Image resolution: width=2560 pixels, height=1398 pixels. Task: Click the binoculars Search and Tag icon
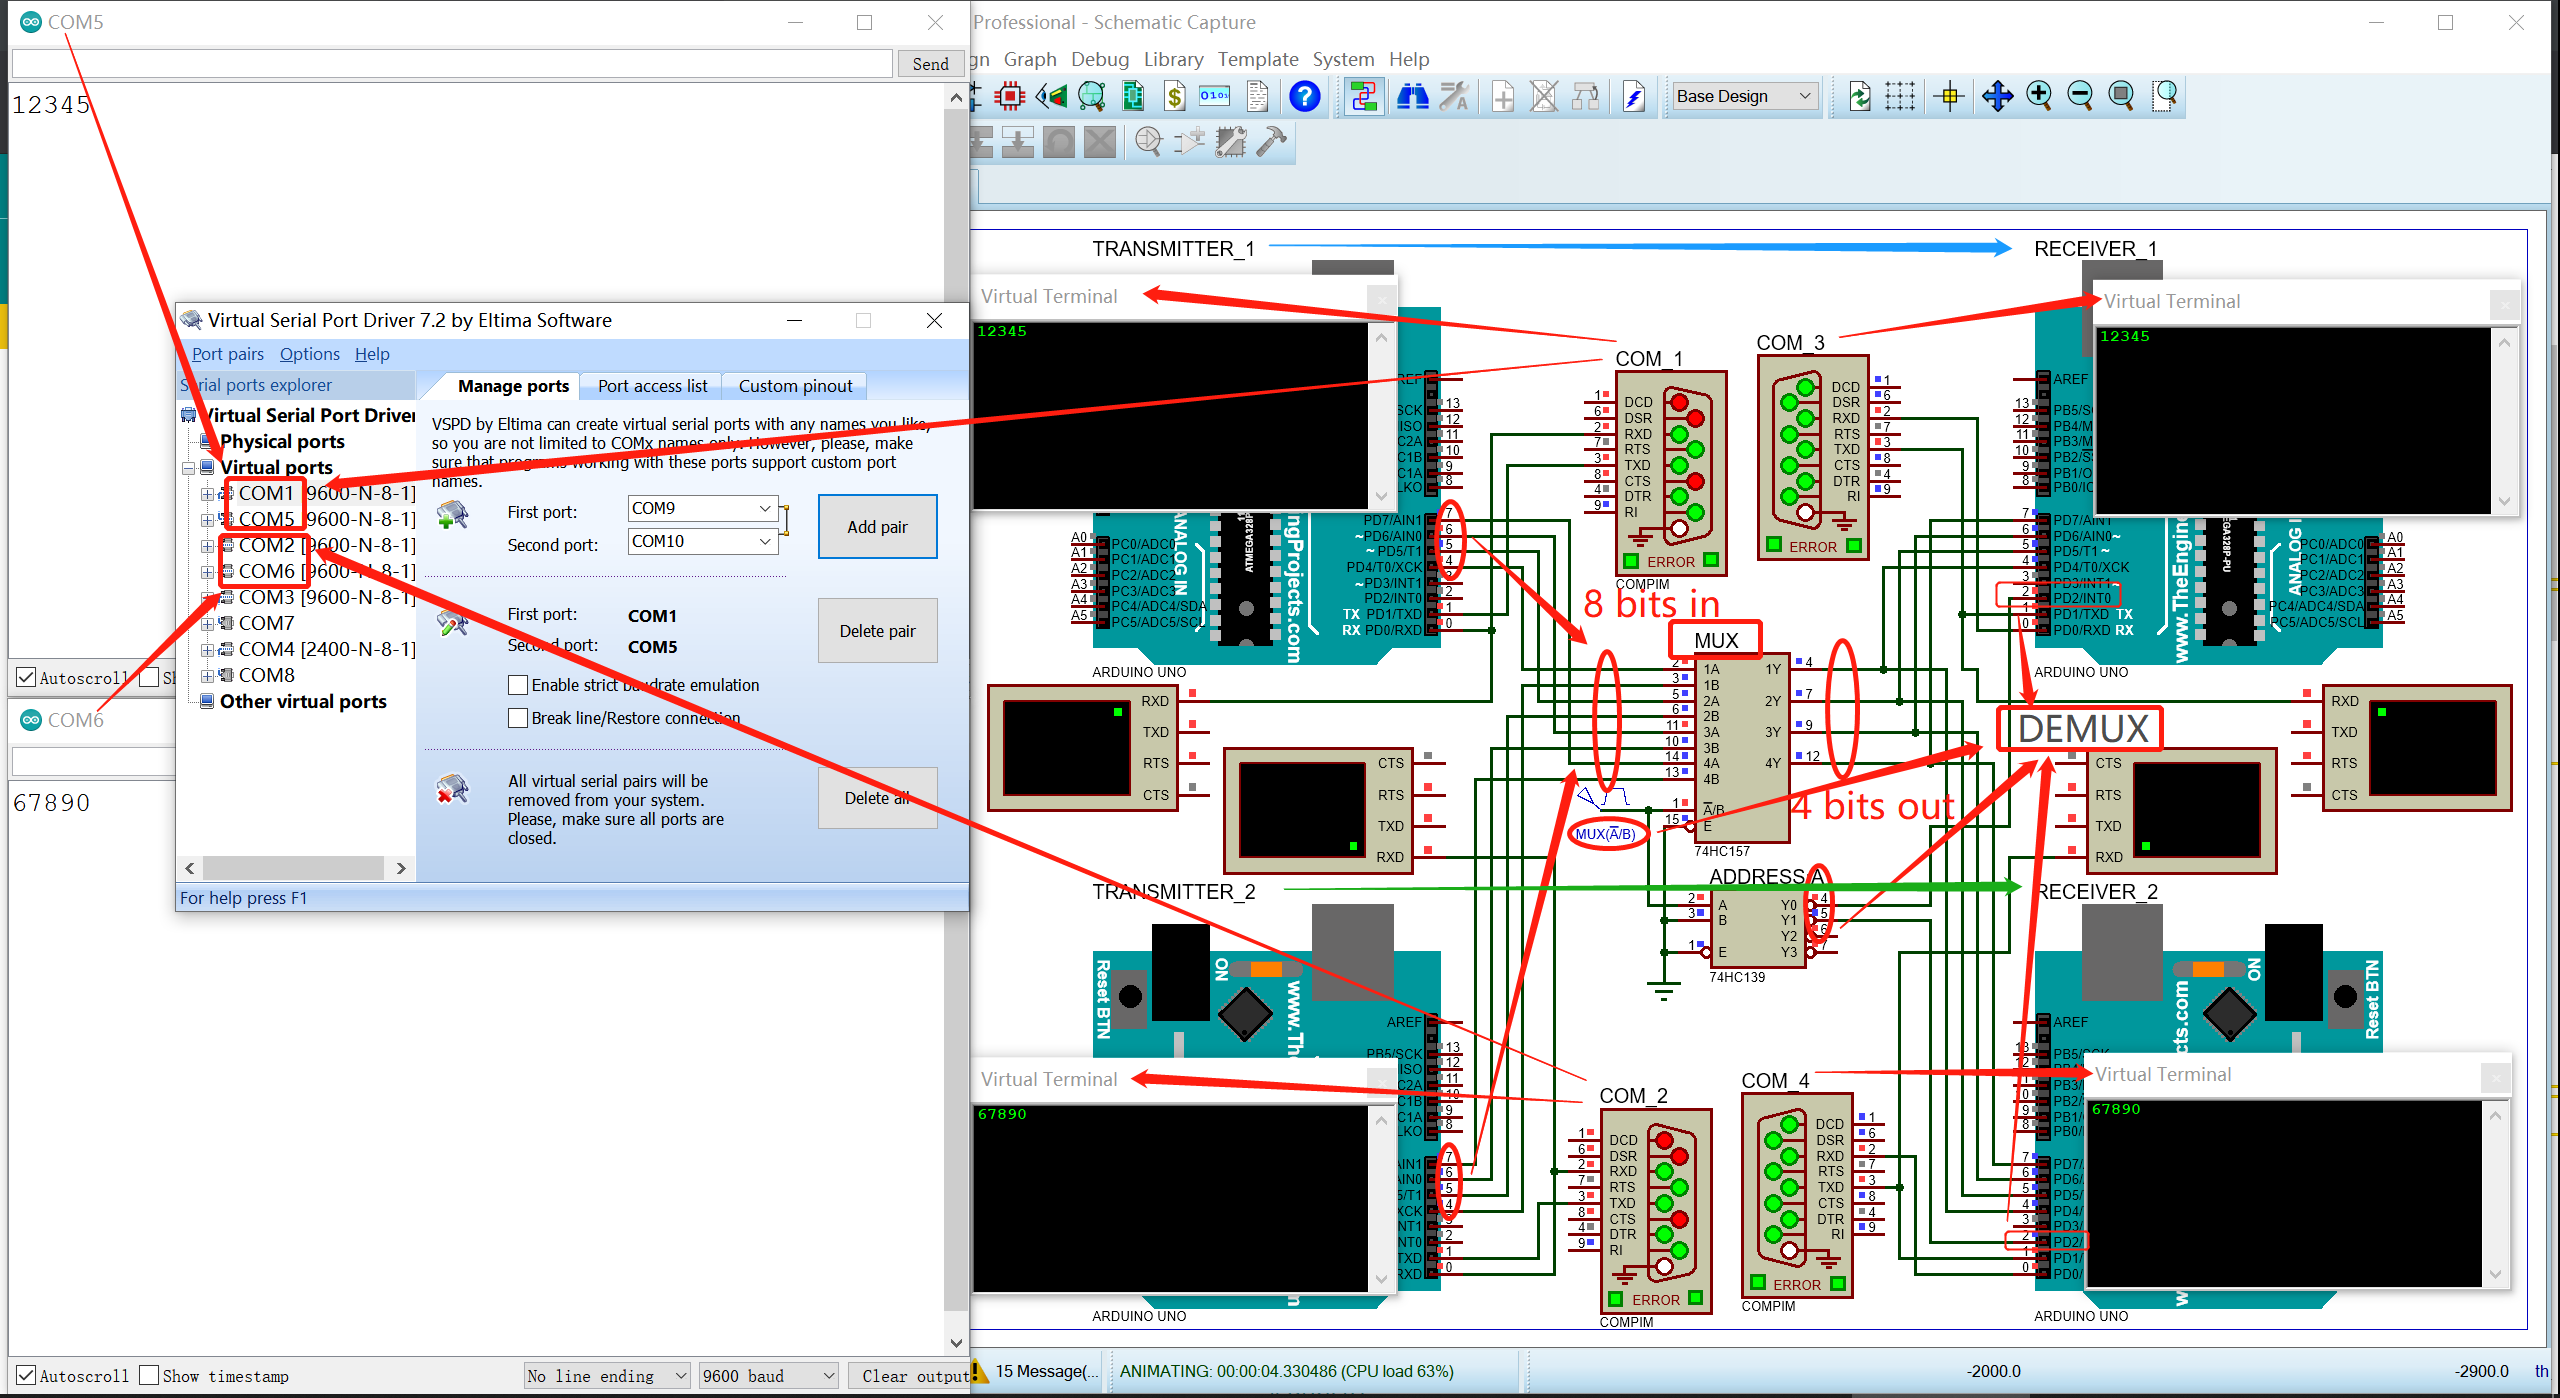point(1412,96)
